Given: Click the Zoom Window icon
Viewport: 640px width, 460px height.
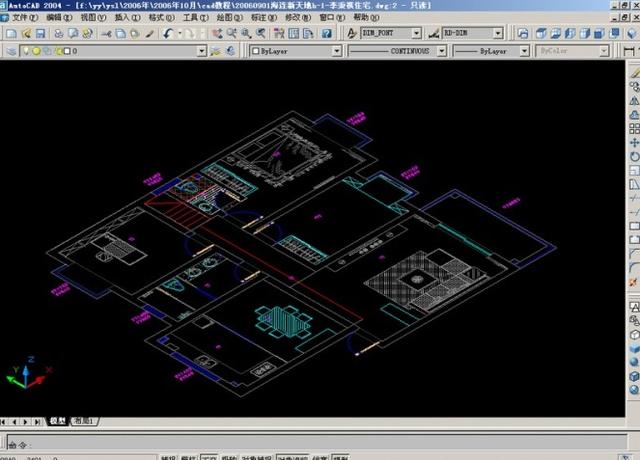Looking at the screenshot, I should [246, 33].
